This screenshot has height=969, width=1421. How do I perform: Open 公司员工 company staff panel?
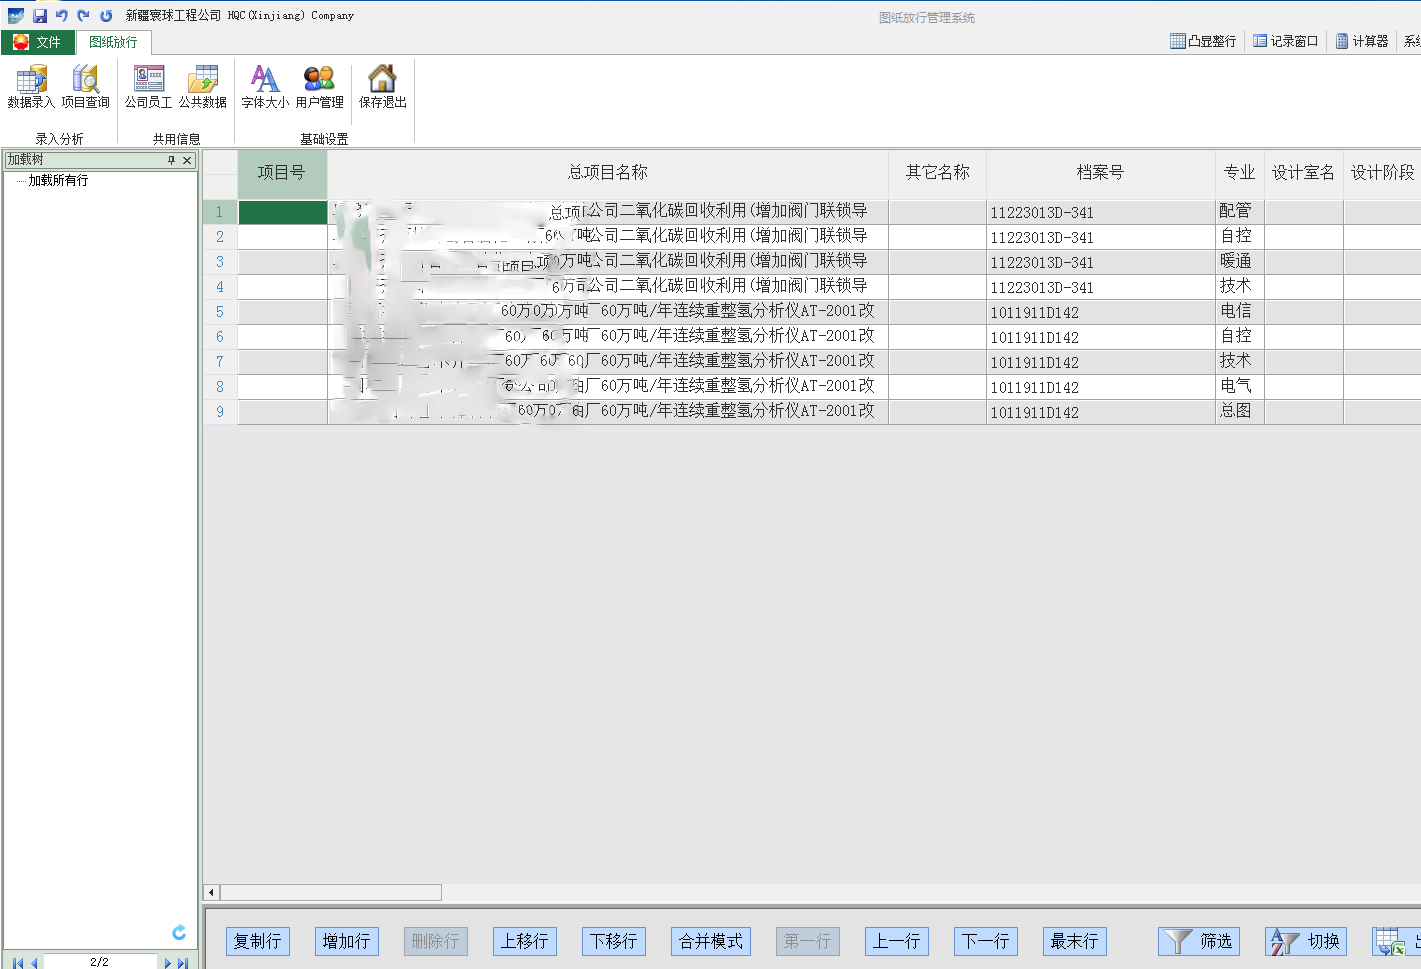[148, 86]
